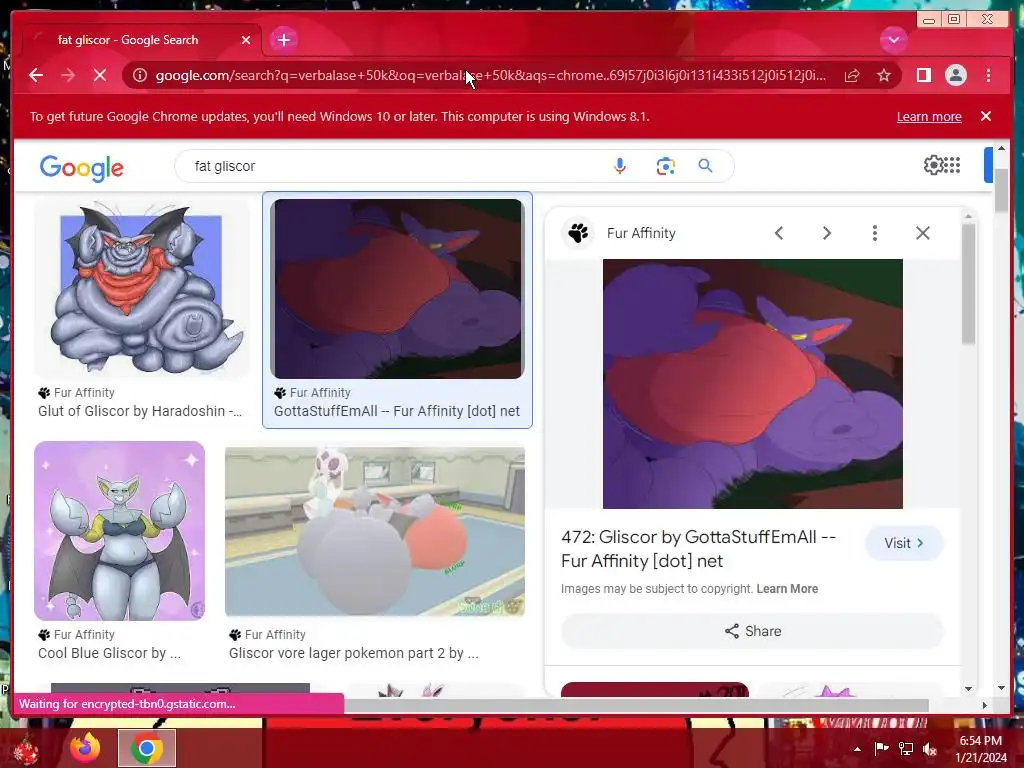Click the large preview image in the side panel

752,384
